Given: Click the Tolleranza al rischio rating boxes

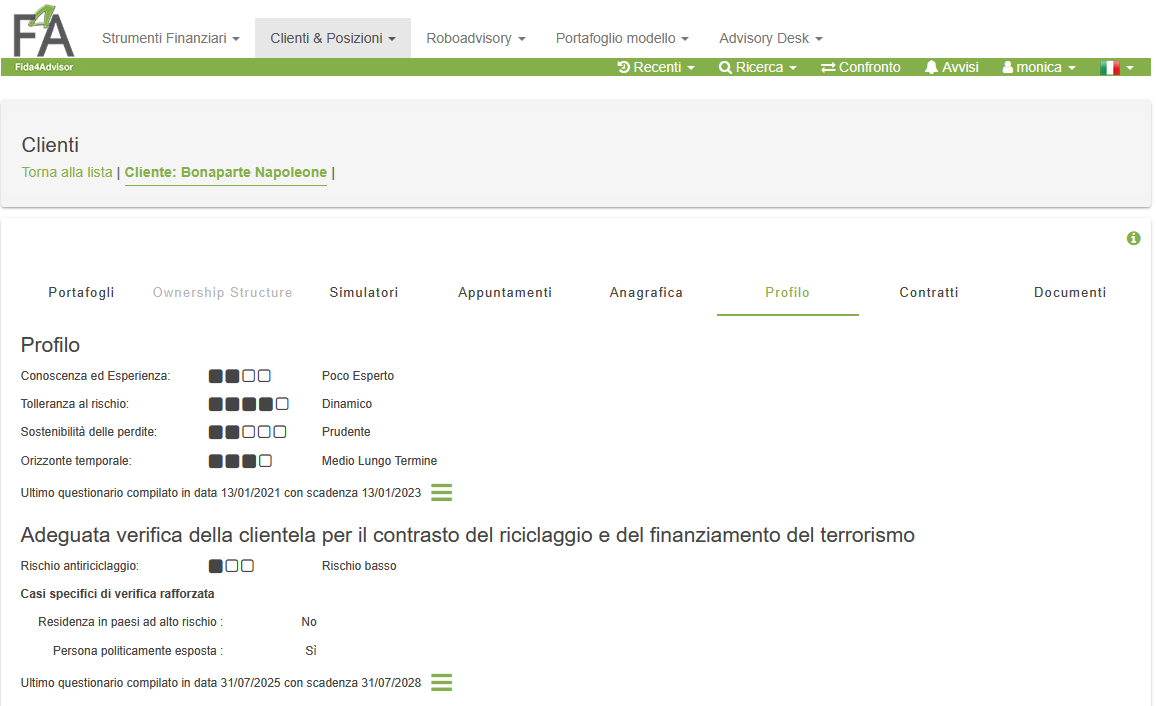Looking at the screenshot, I should pyautogui.click(x=248, y=404).
